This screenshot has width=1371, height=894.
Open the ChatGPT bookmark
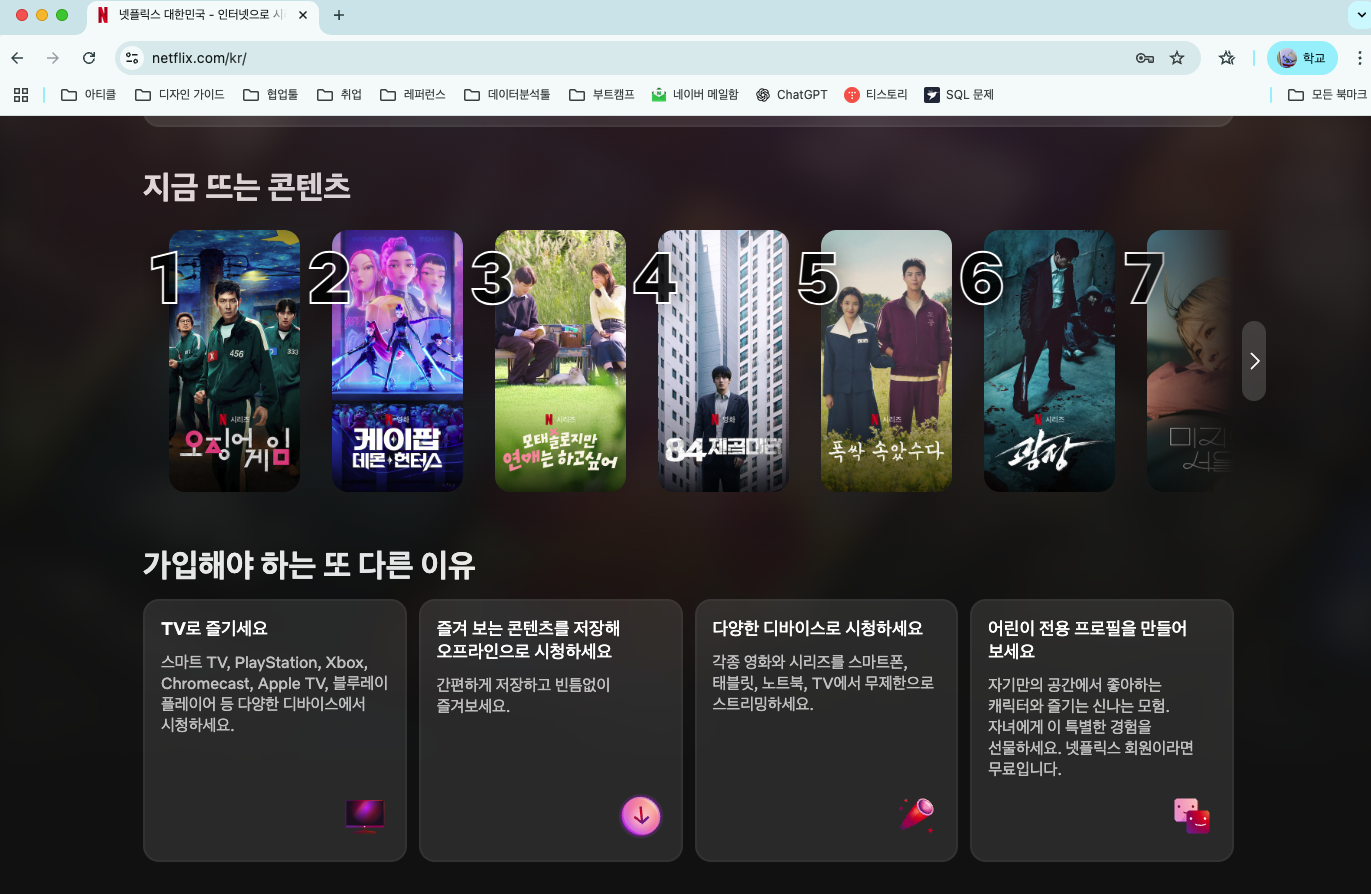(x=792, y=95)
